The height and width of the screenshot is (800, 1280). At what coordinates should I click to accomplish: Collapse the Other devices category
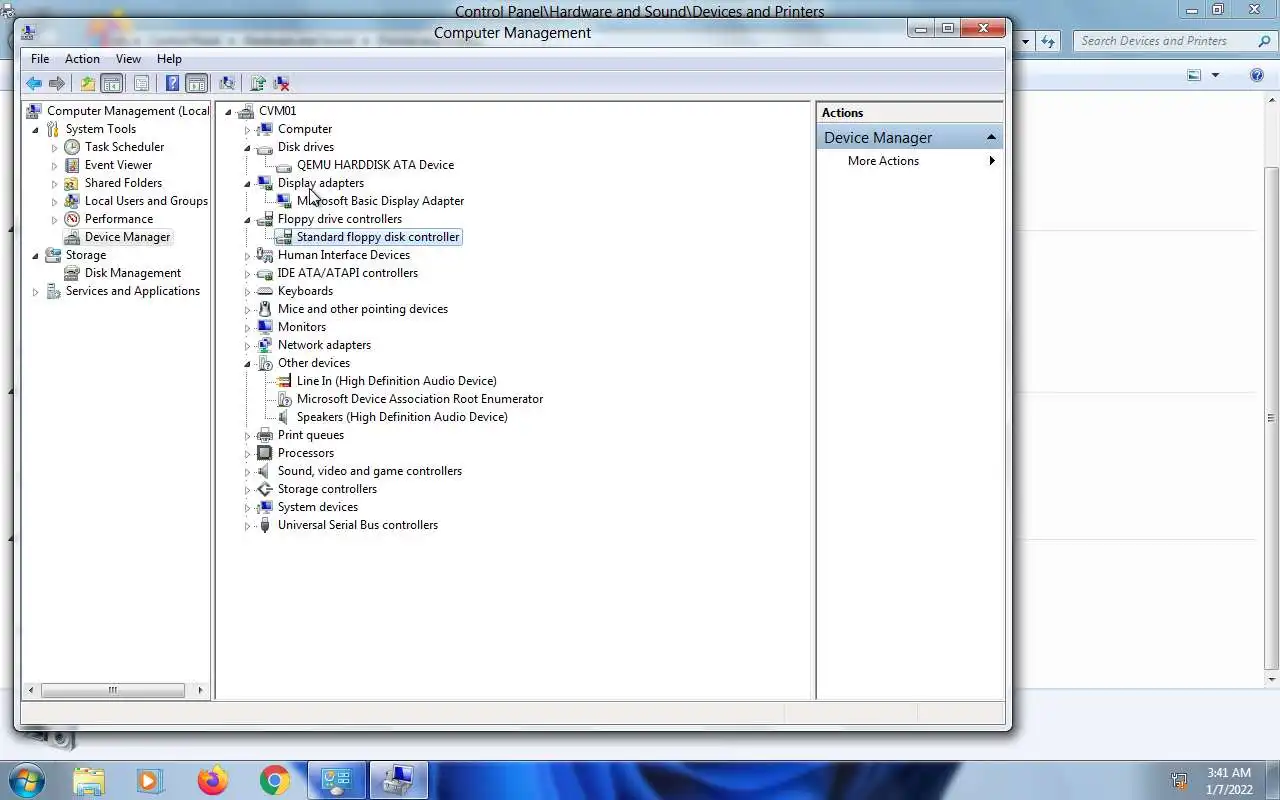(248, 363)
